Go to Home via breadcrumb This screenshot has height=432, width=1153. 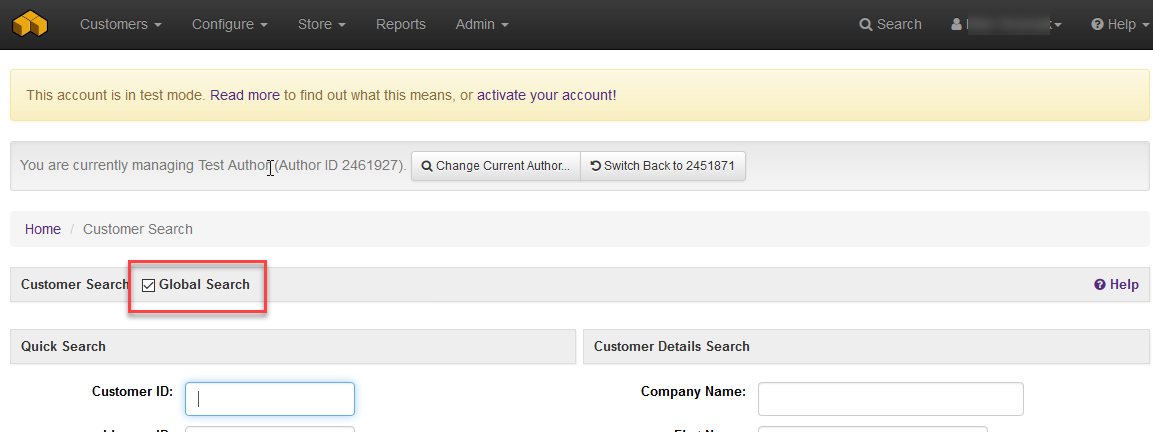(43, 229)
